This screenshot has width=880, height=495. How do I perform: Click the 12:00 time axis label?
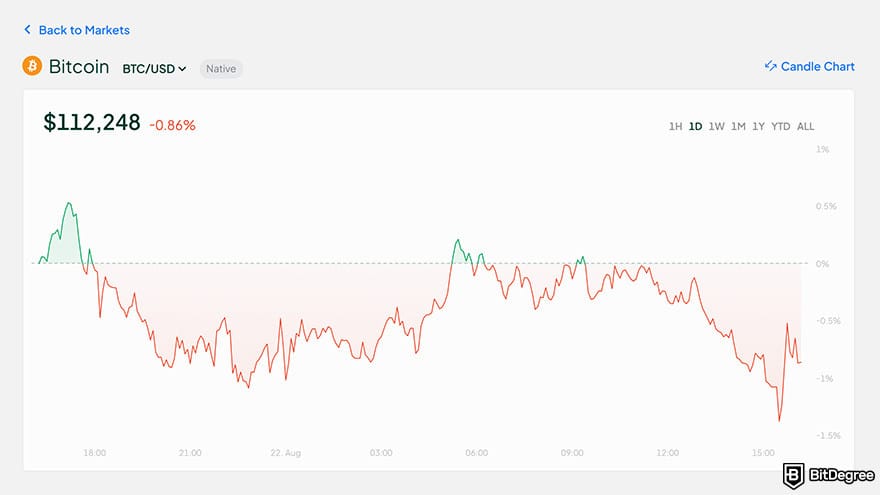(667, 453)
